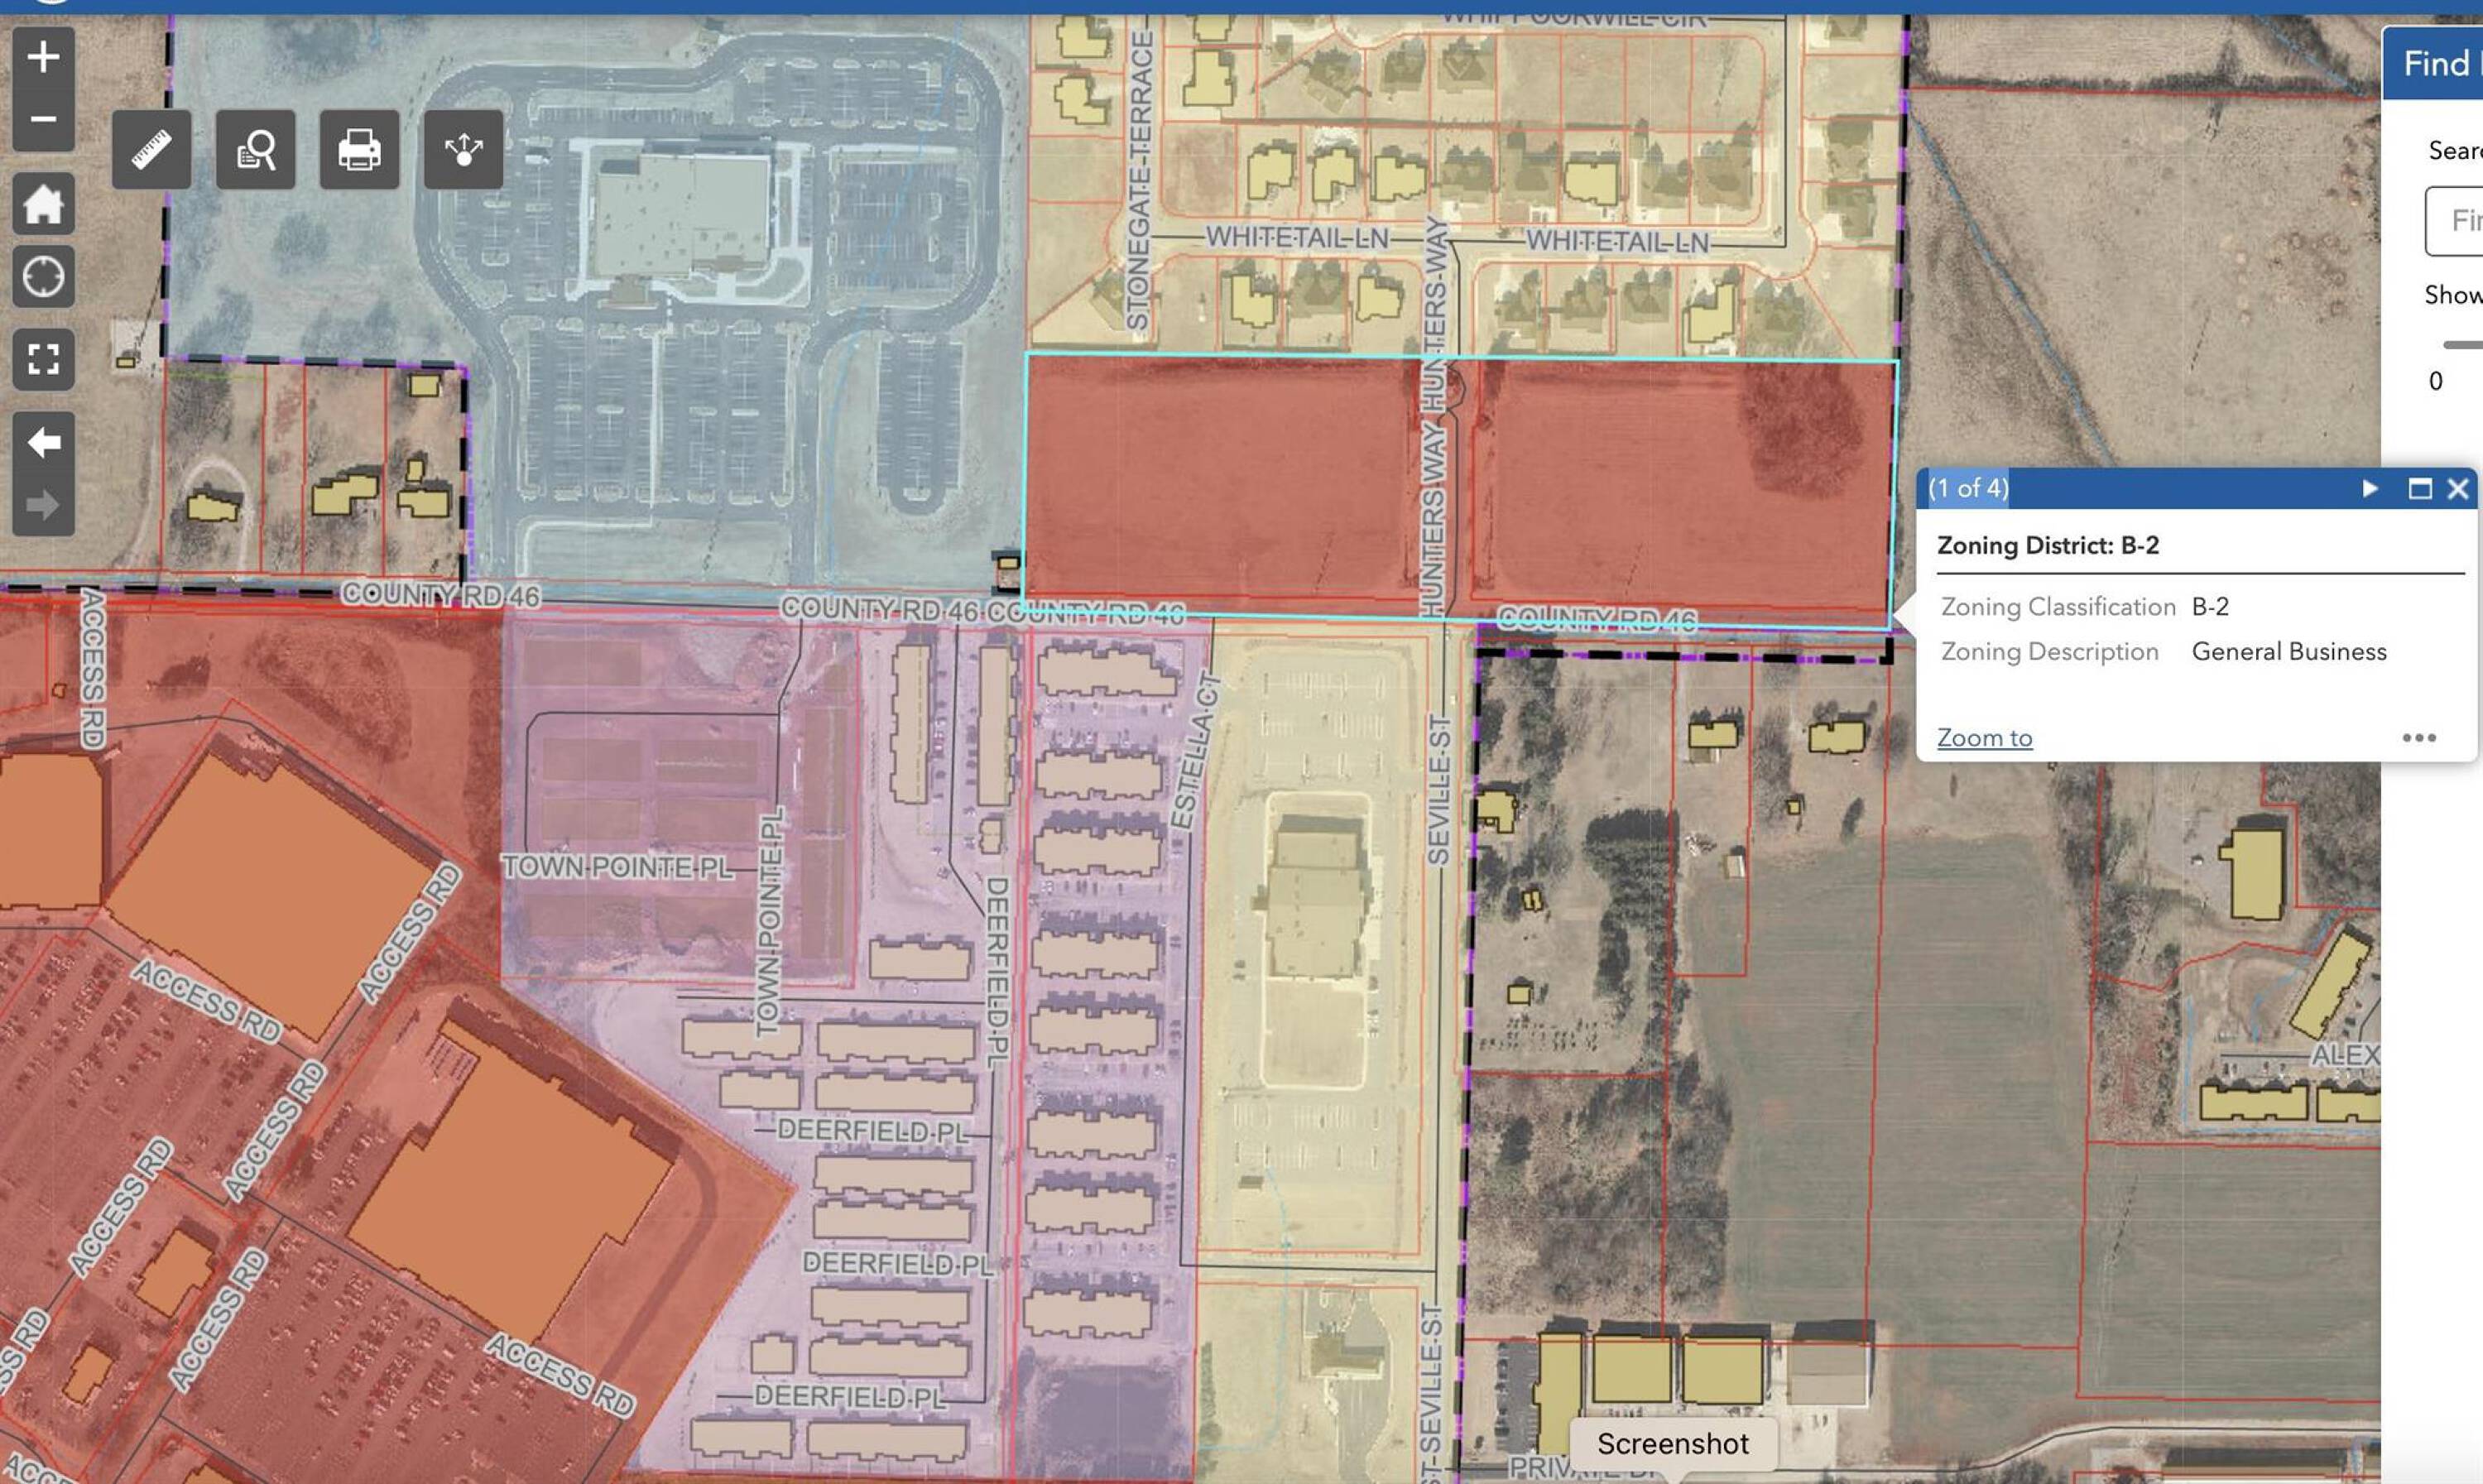The image size is (2483, 1484).
Task: Go to previous map extent
Action: [43, 442]
